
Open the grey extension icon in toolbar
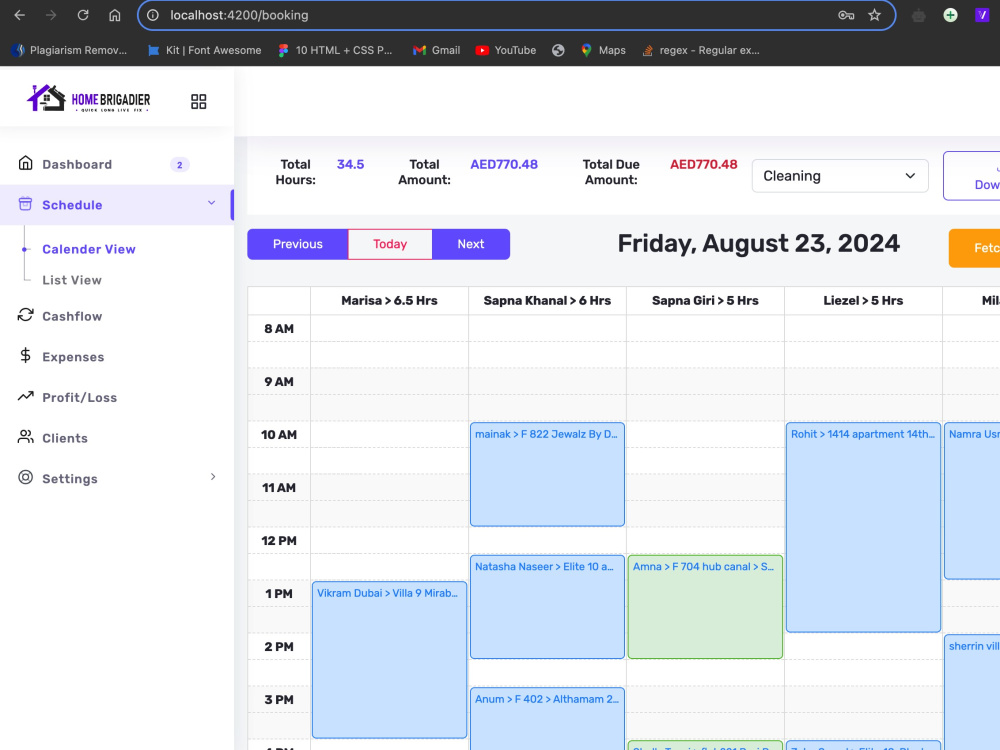tap(918, 16)
